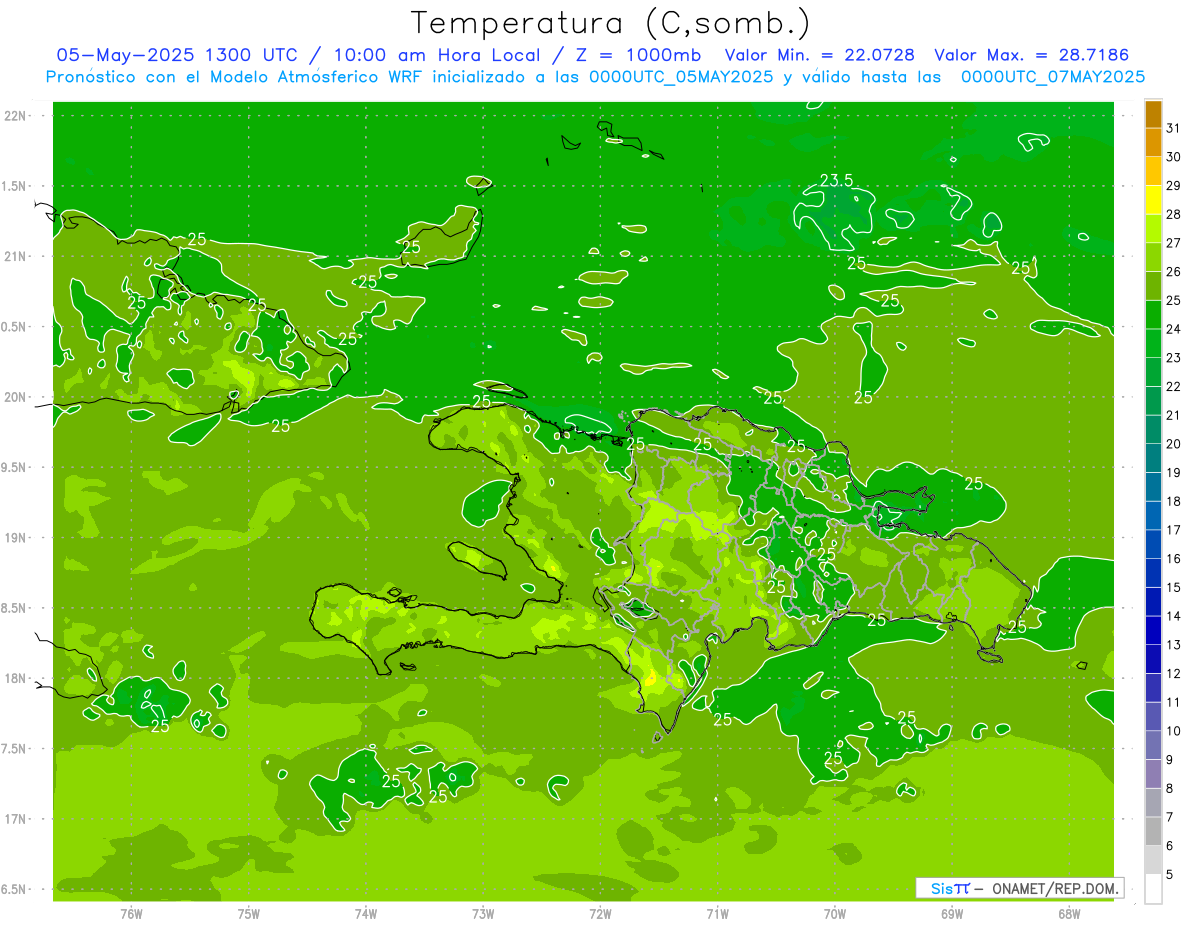The width and height of the screenshot is (1200, 927).
Task: Click the '21' colorbar label
Action: pyautogui.click(x=1174, y=415)
